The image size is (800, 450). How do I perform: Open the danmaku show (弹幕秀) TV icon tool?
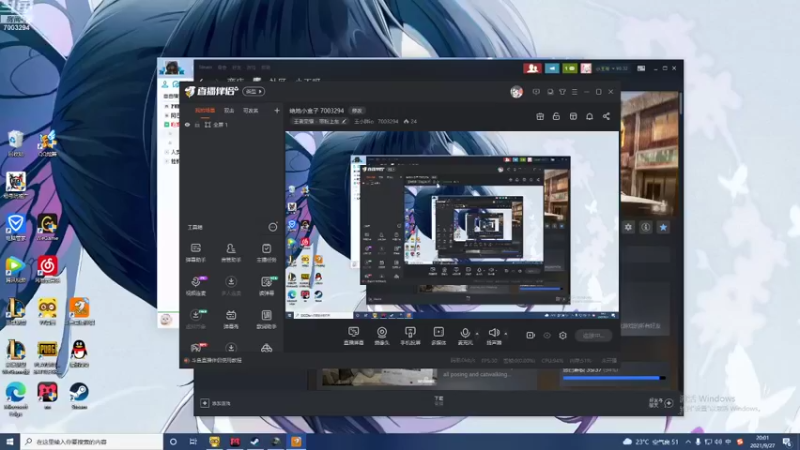231,319
